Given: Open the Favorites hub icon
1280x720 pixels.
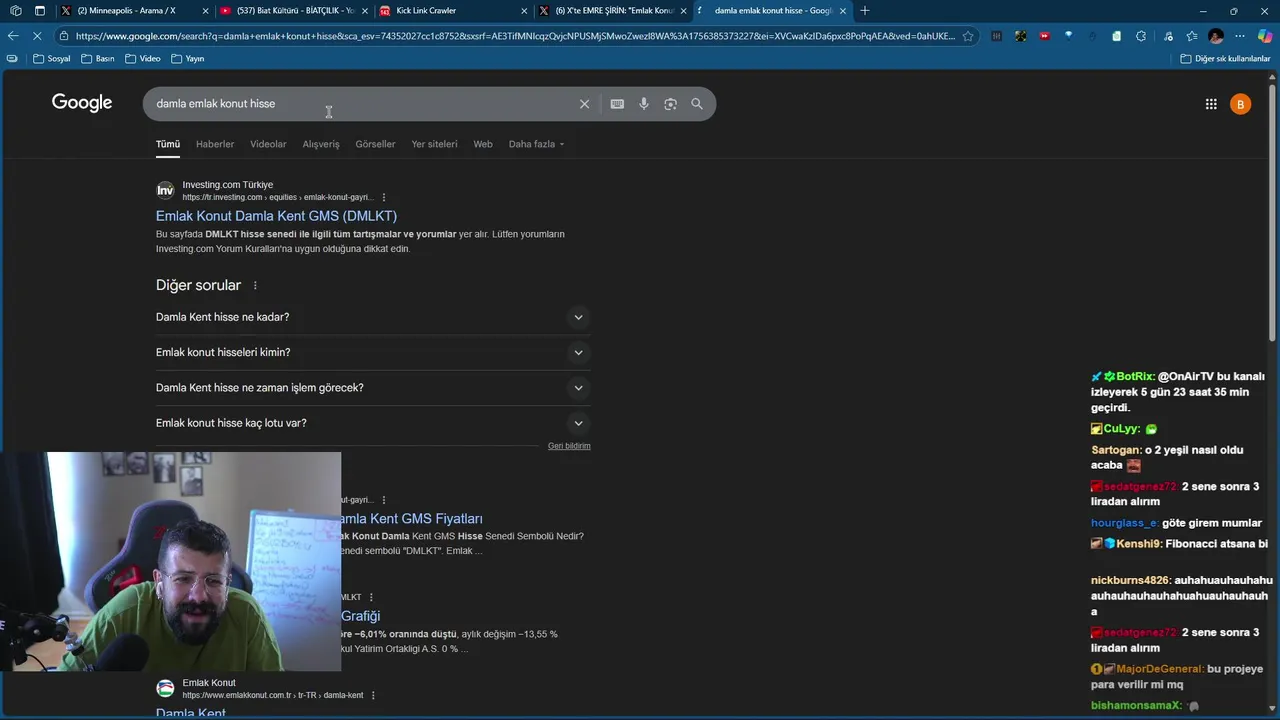Looking at the screenshot, I should pyautogui.click(x=1190, y=36).
